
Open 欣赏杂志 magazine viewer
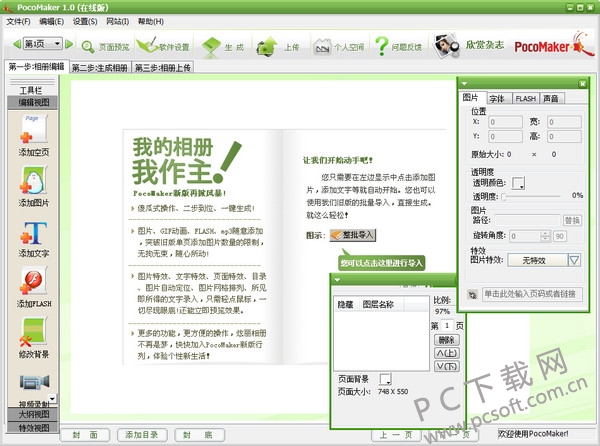[468, 45]
